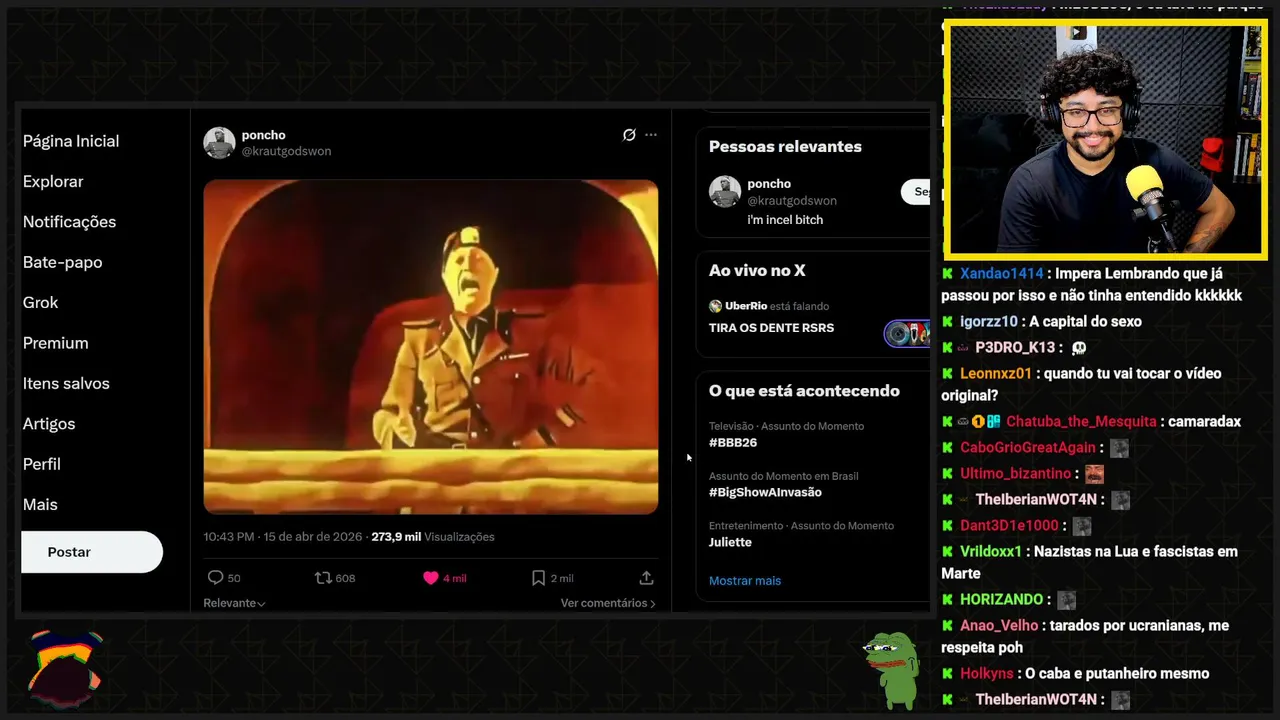Image resolution: width=1280 pixels, height=720 pixels.
Task: Open Notificações in the sidebar
Action: click(69, 222)
